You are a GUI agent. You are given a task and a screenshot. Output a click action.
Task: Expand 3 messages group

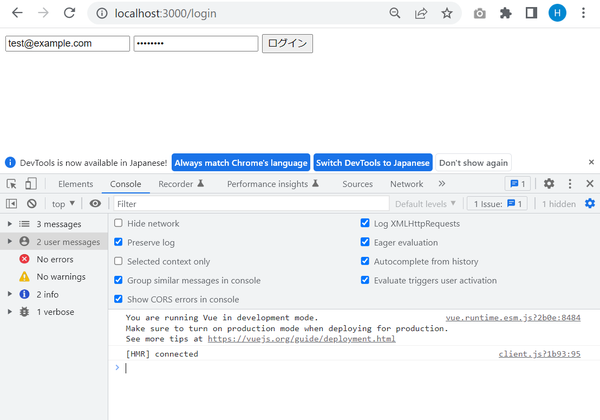click(10, 224)
